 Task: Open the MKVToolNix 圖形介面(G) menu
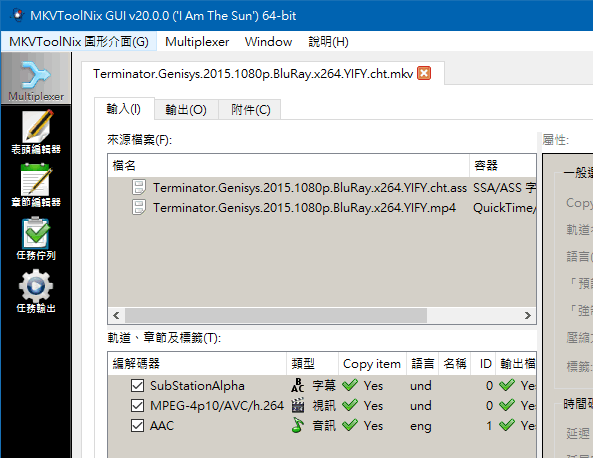point(79,42)
